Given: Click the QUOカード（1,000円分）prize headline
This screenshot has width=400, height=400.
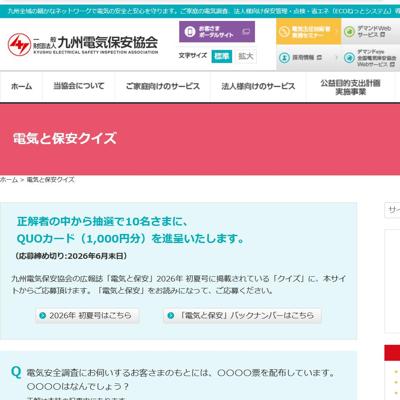Looking at the screenshot, I should pos(131,238).
